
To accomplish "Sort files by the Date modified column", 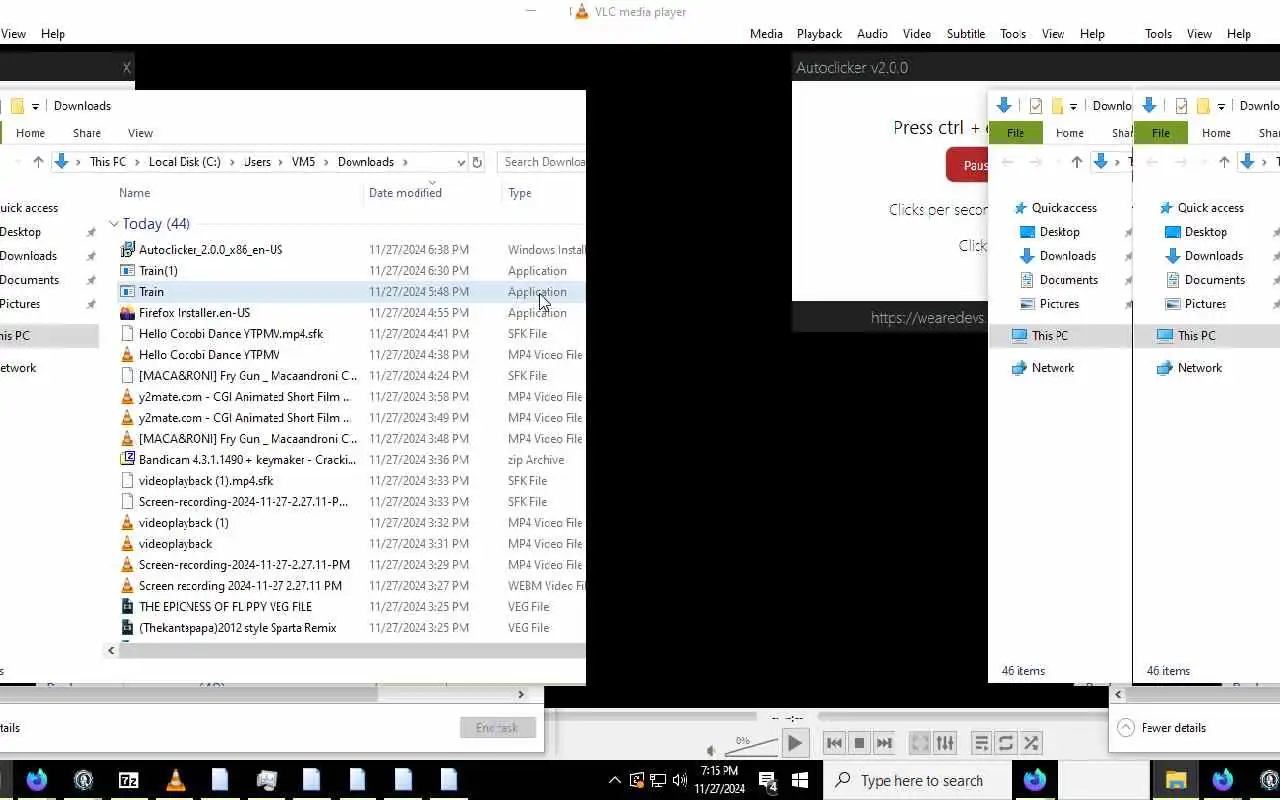I will [405, 193].
